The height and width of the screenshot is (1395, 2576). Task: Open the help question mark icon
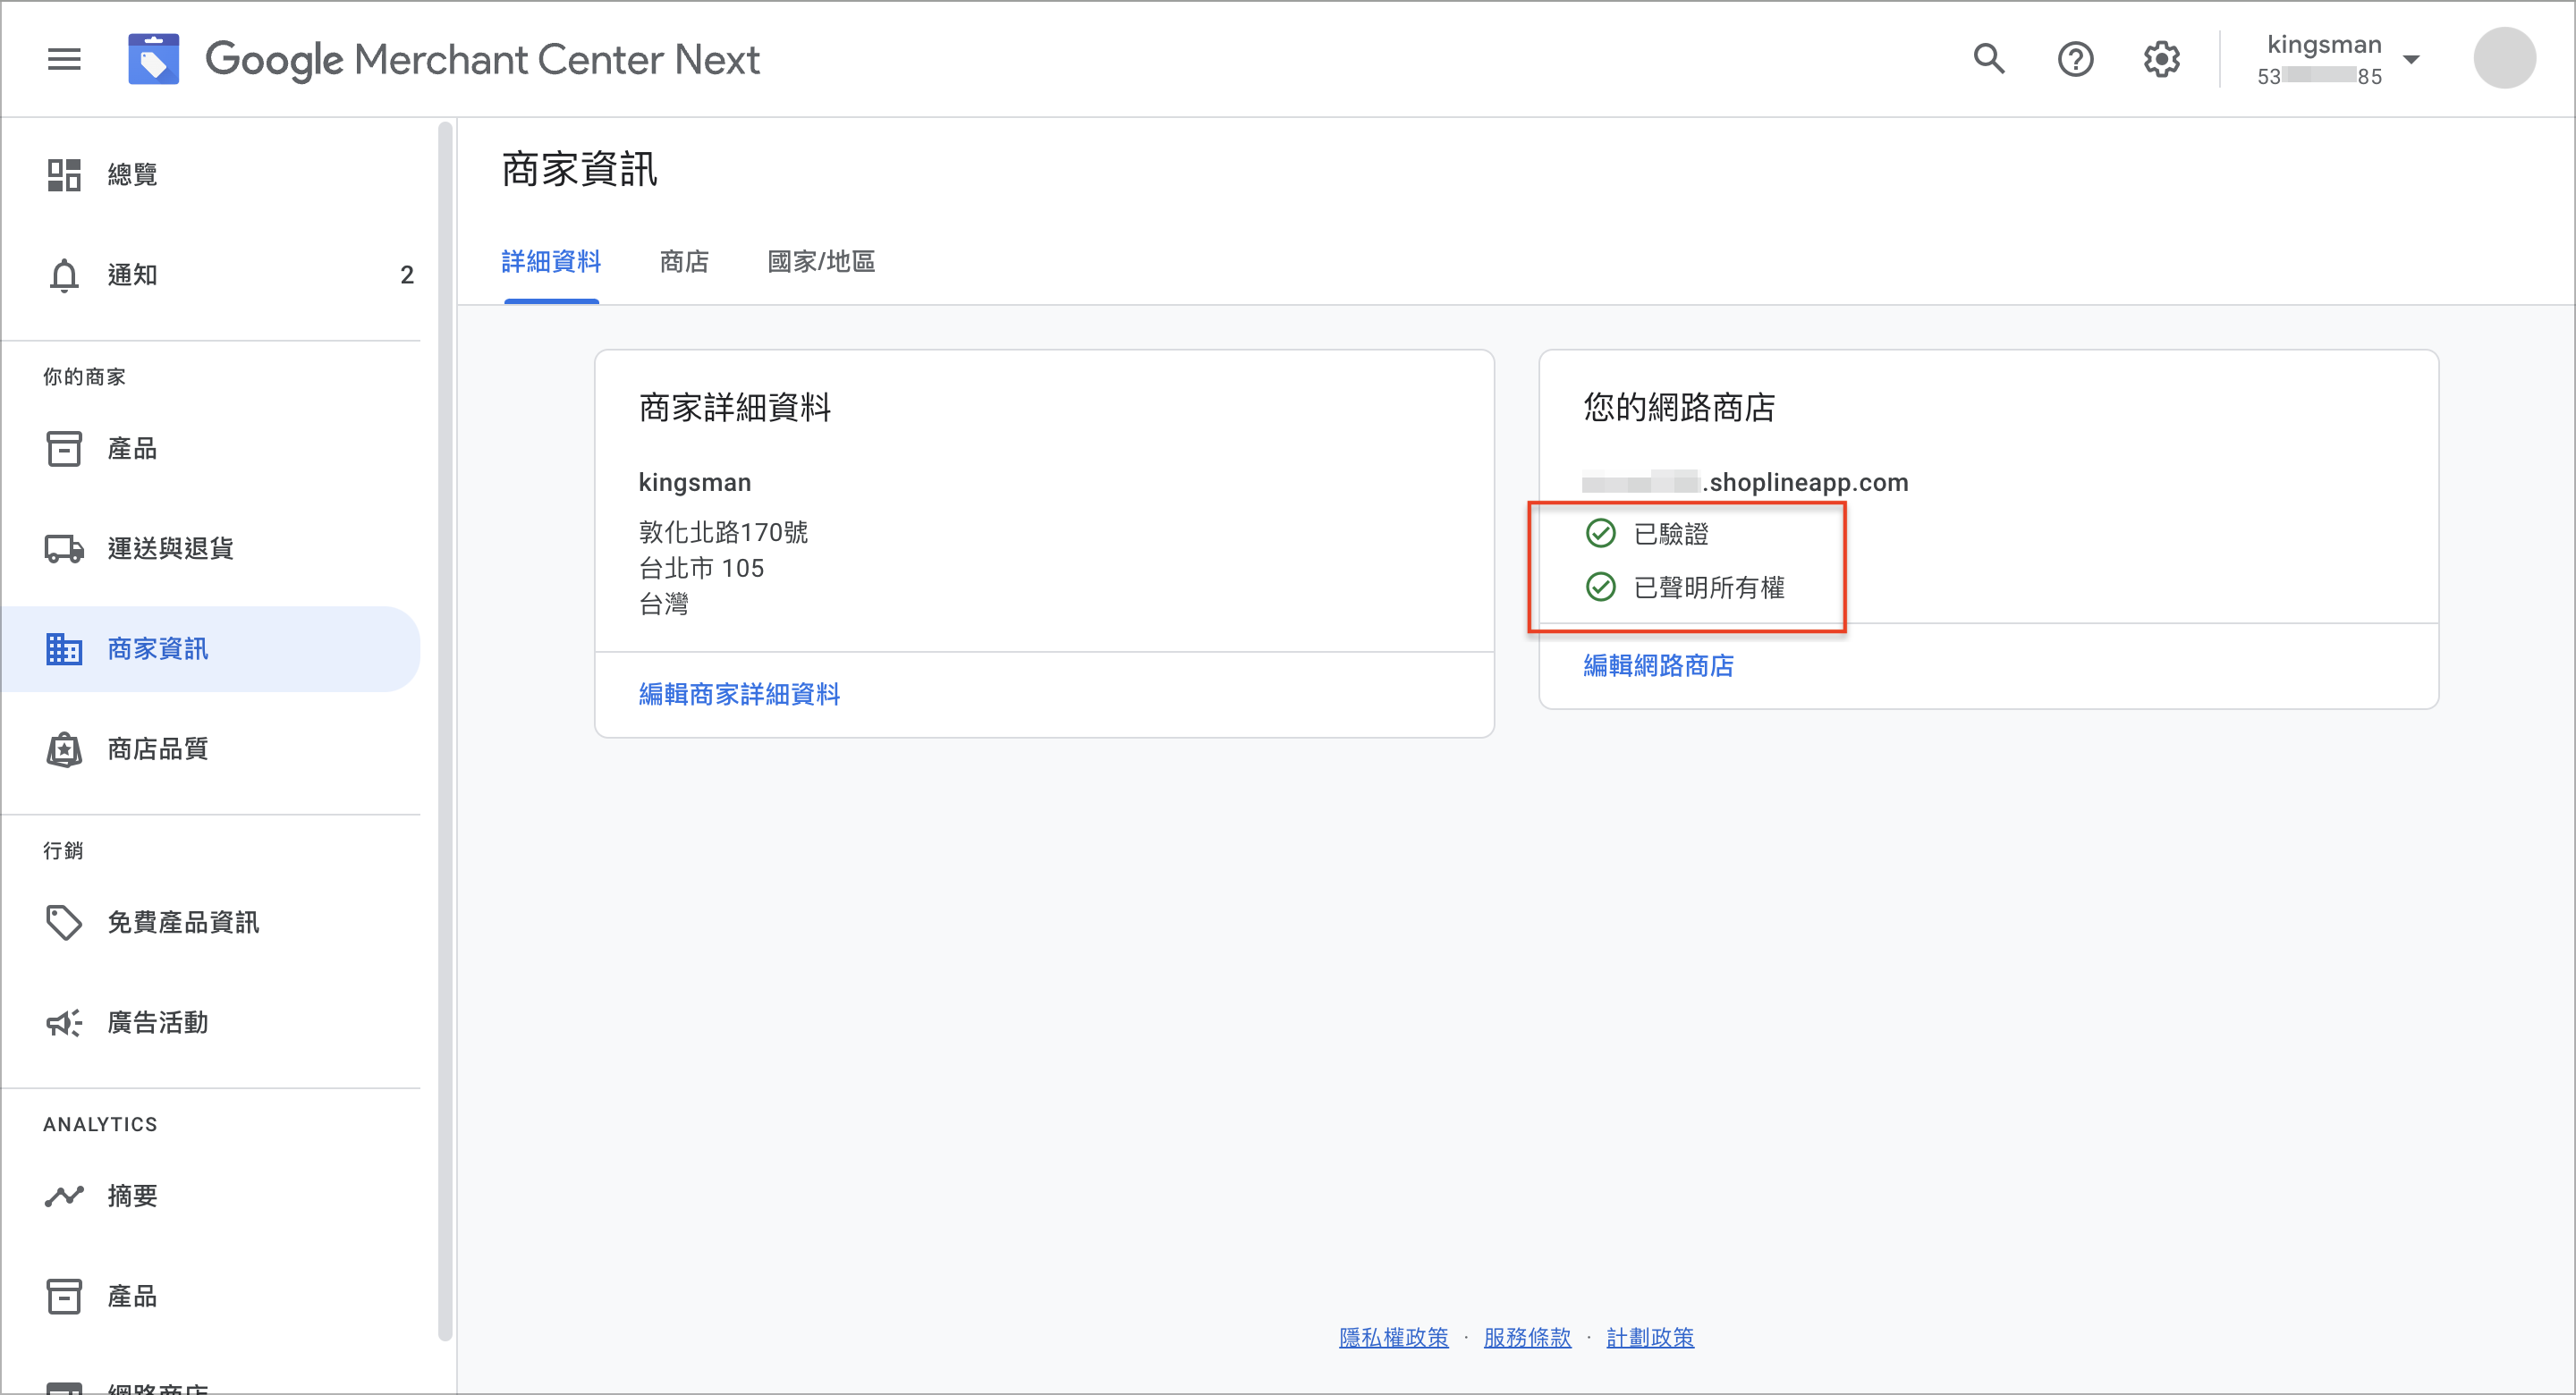[2075, 60]
